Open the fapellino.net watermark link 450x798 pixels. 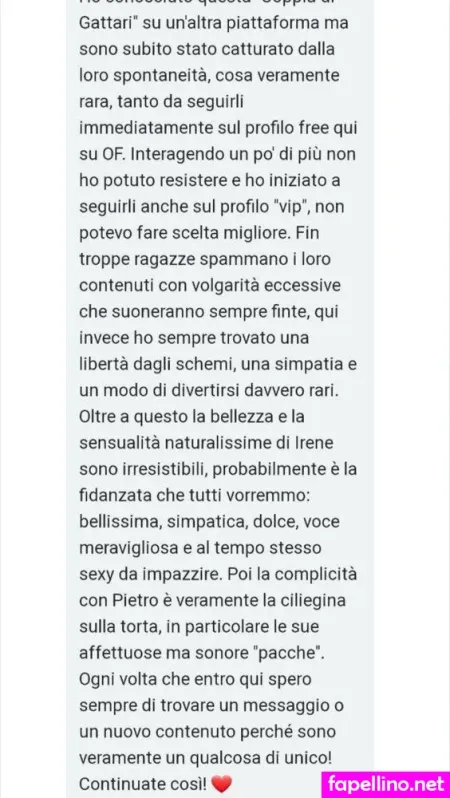coord(385,783)
